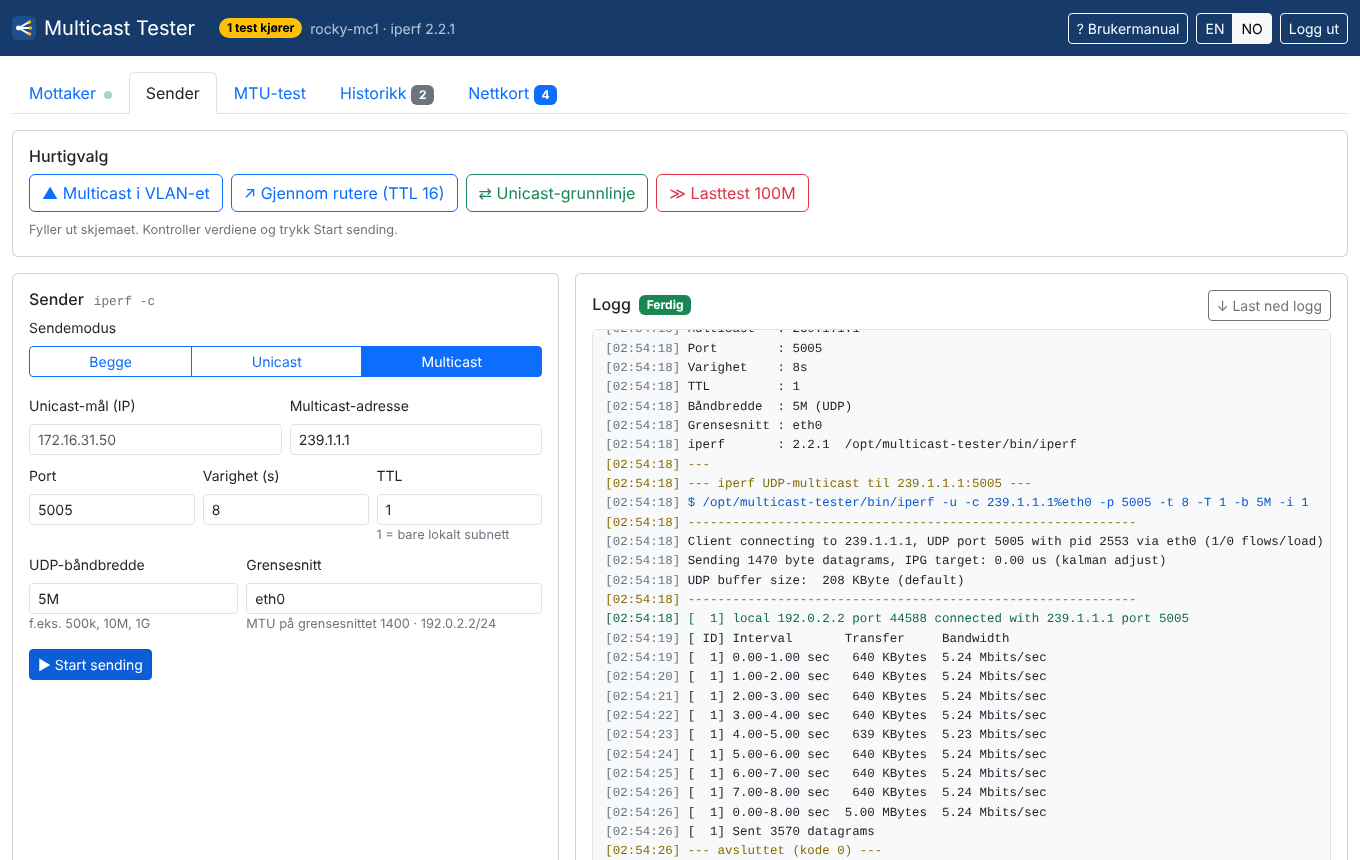1360x860 pixels.
Task: Open the Historikk tab
Action: 387,93
